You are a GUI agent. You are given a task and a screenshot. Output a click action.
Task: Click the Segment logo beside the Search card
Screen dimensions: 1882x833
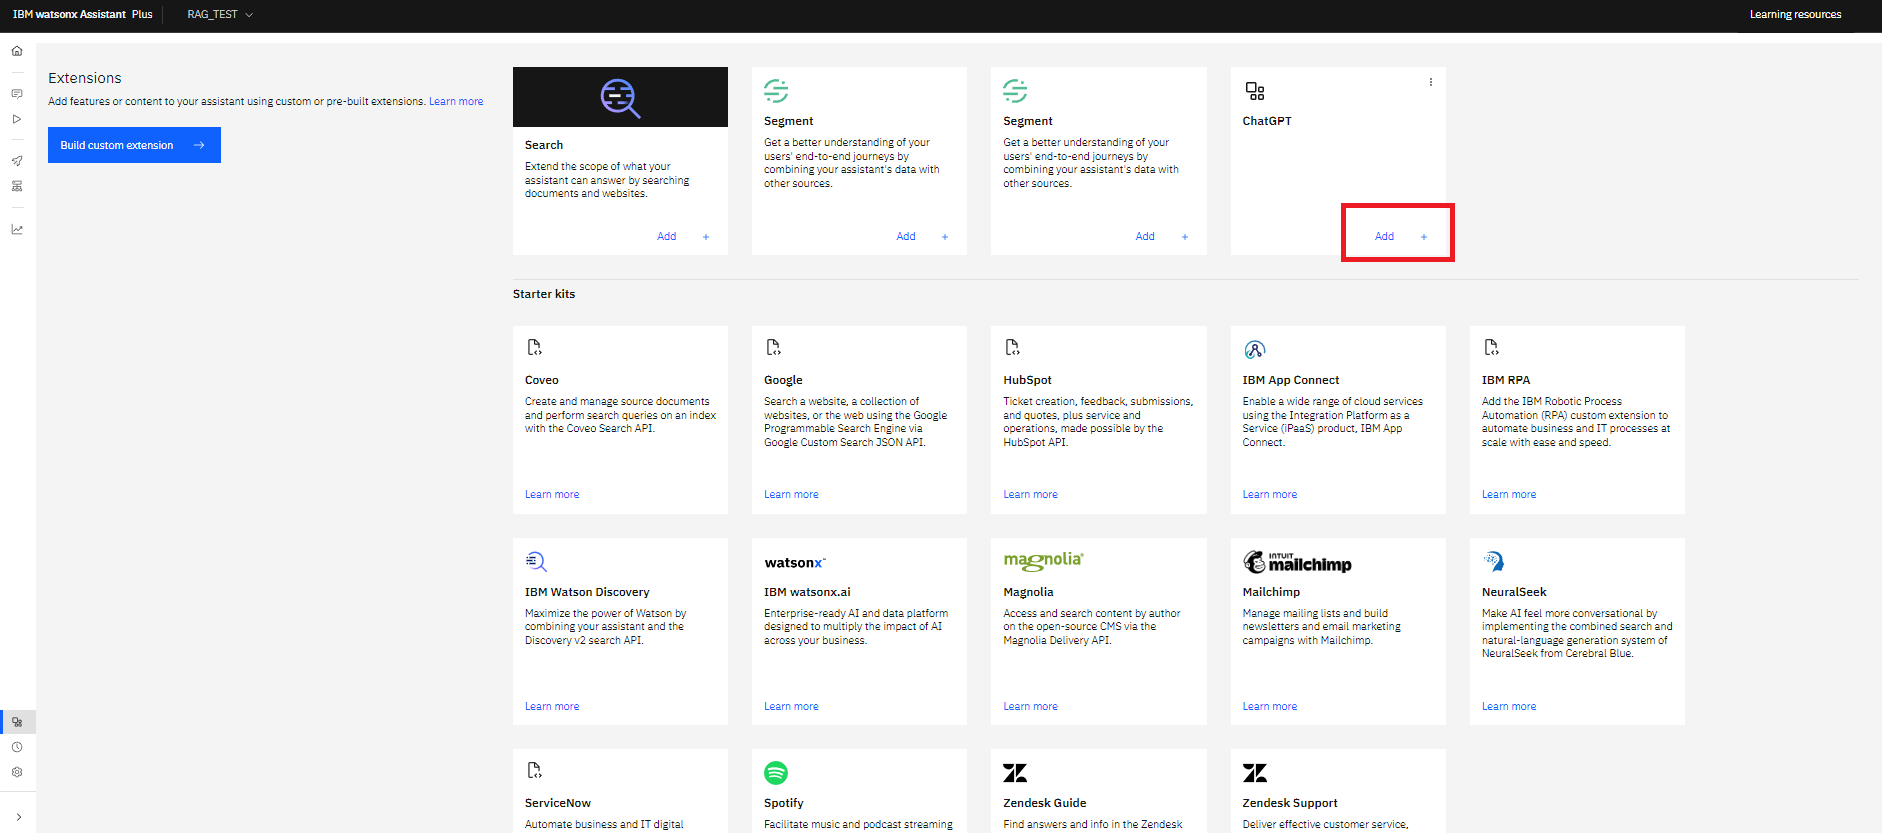pyautogui.click(x=776, y=91)
